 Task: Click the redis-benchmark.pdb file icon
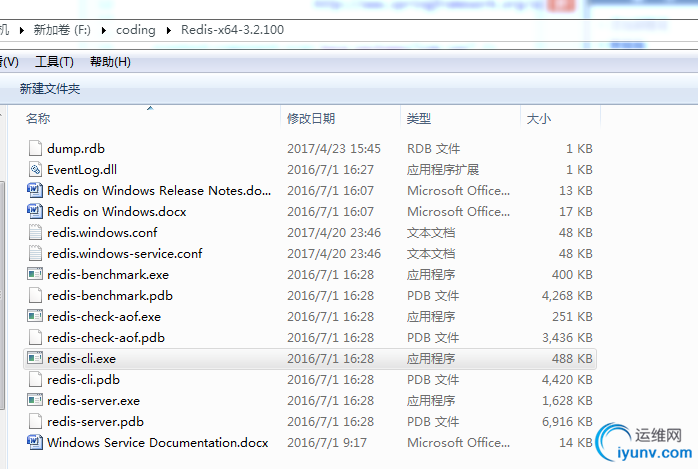(x=35, y=295)
